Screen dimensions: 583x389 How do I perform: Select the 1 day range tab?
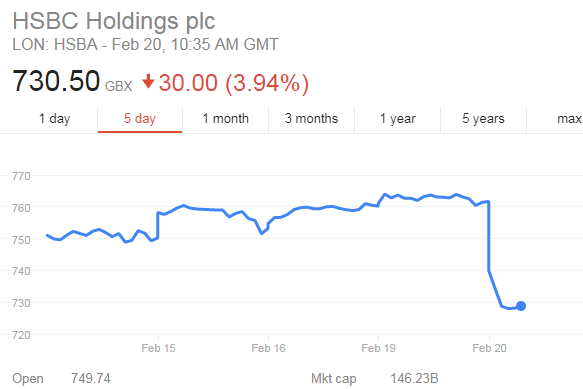click(55, 119)
